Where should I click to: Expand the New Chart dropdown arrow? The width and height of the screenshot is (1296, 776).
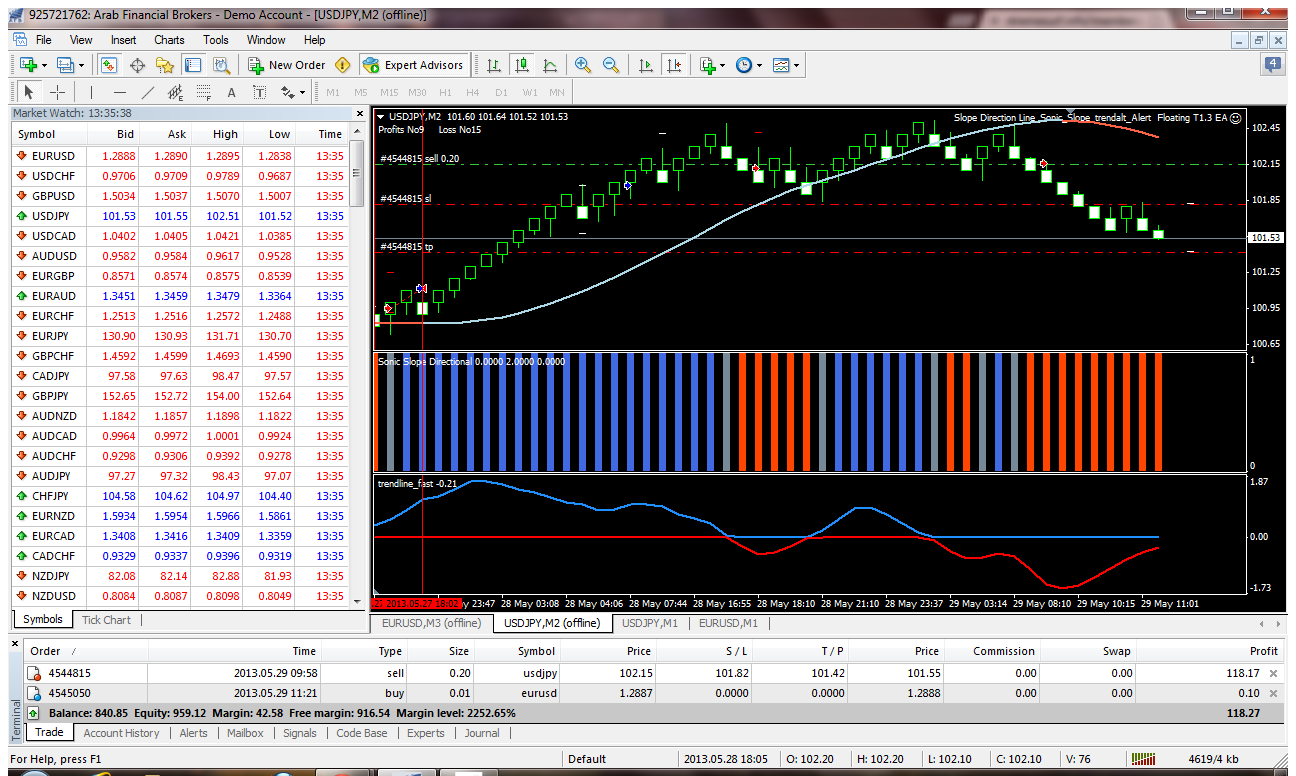[x=44, y=65]
